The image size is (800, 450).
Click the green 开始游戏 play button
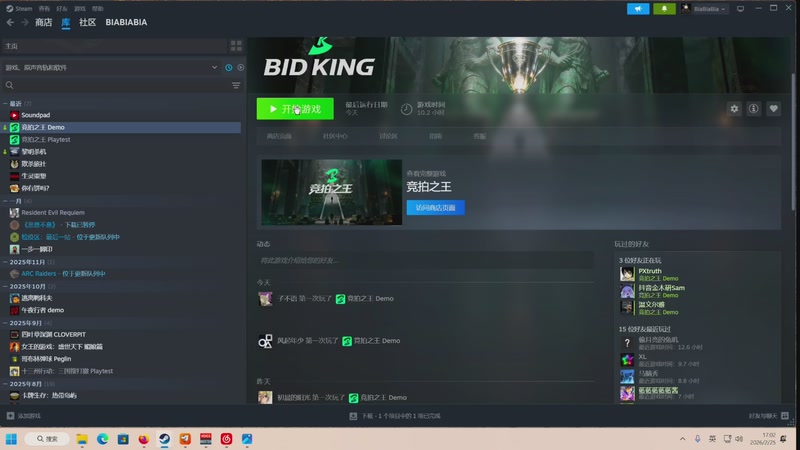click(x=295, y=109)
